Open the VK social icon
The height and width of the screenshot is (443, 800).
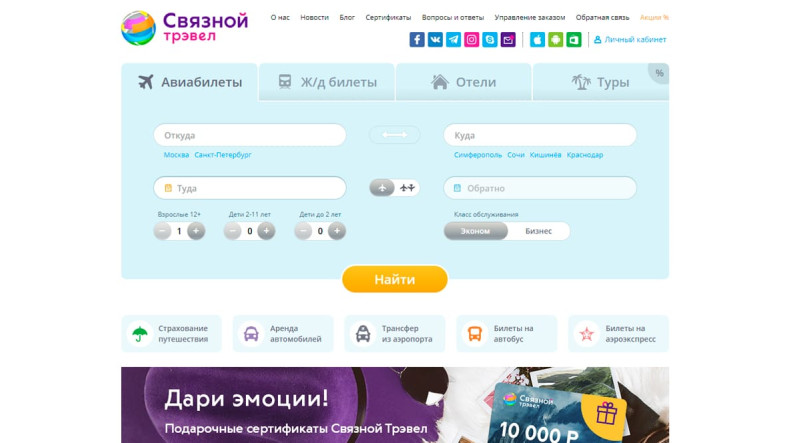click(x=435, y=40)
